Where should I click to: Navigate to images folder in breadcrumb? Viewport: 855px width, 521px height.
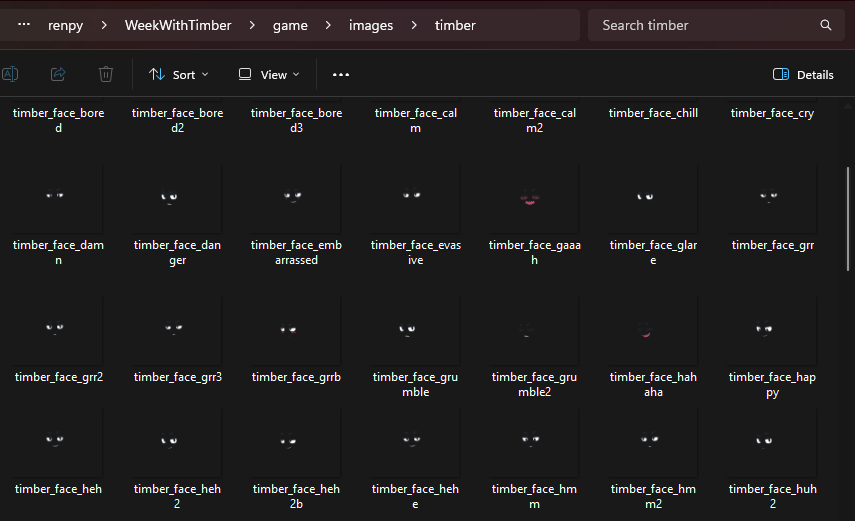click(x=371, y=25)
